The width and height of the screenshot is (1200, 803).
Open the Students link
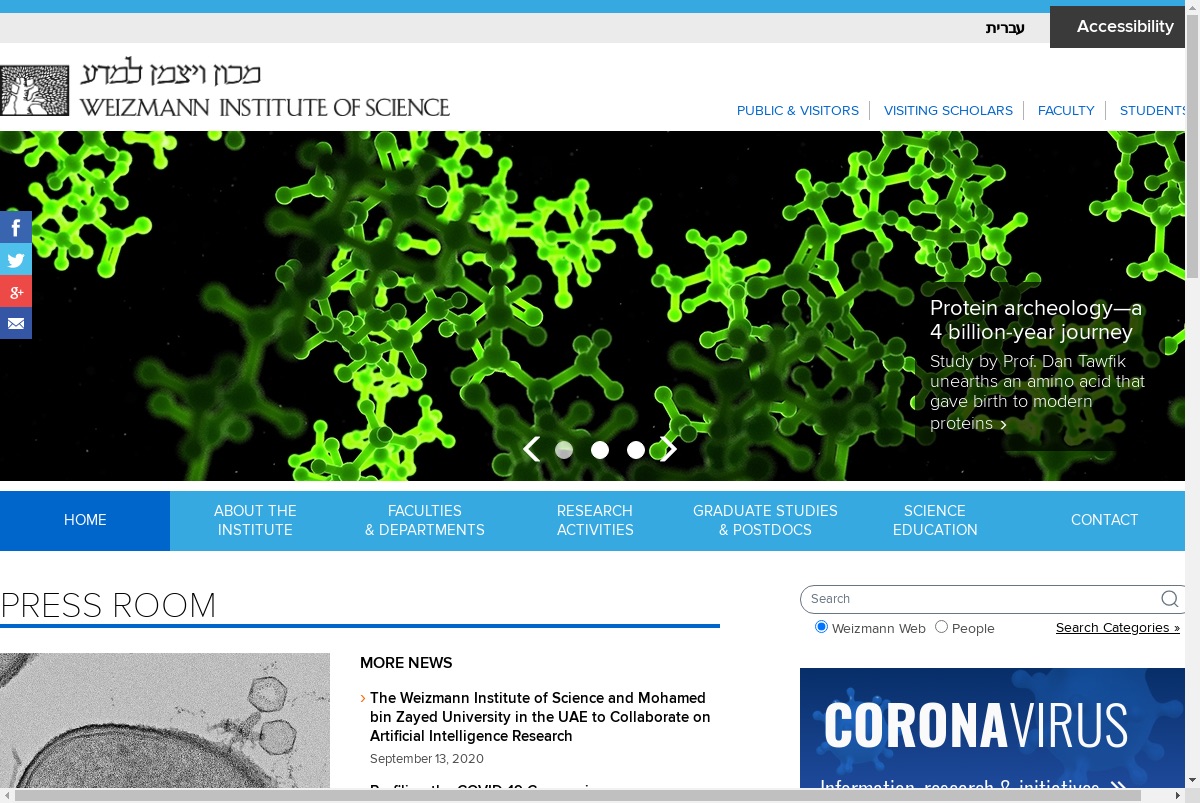pos(1153,111)
